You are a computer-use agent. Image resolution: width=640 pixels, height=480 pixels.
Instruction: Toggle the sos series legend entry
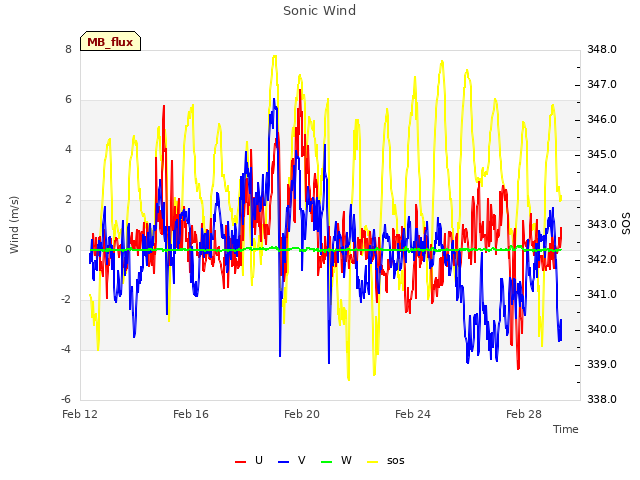coord(385,460)
